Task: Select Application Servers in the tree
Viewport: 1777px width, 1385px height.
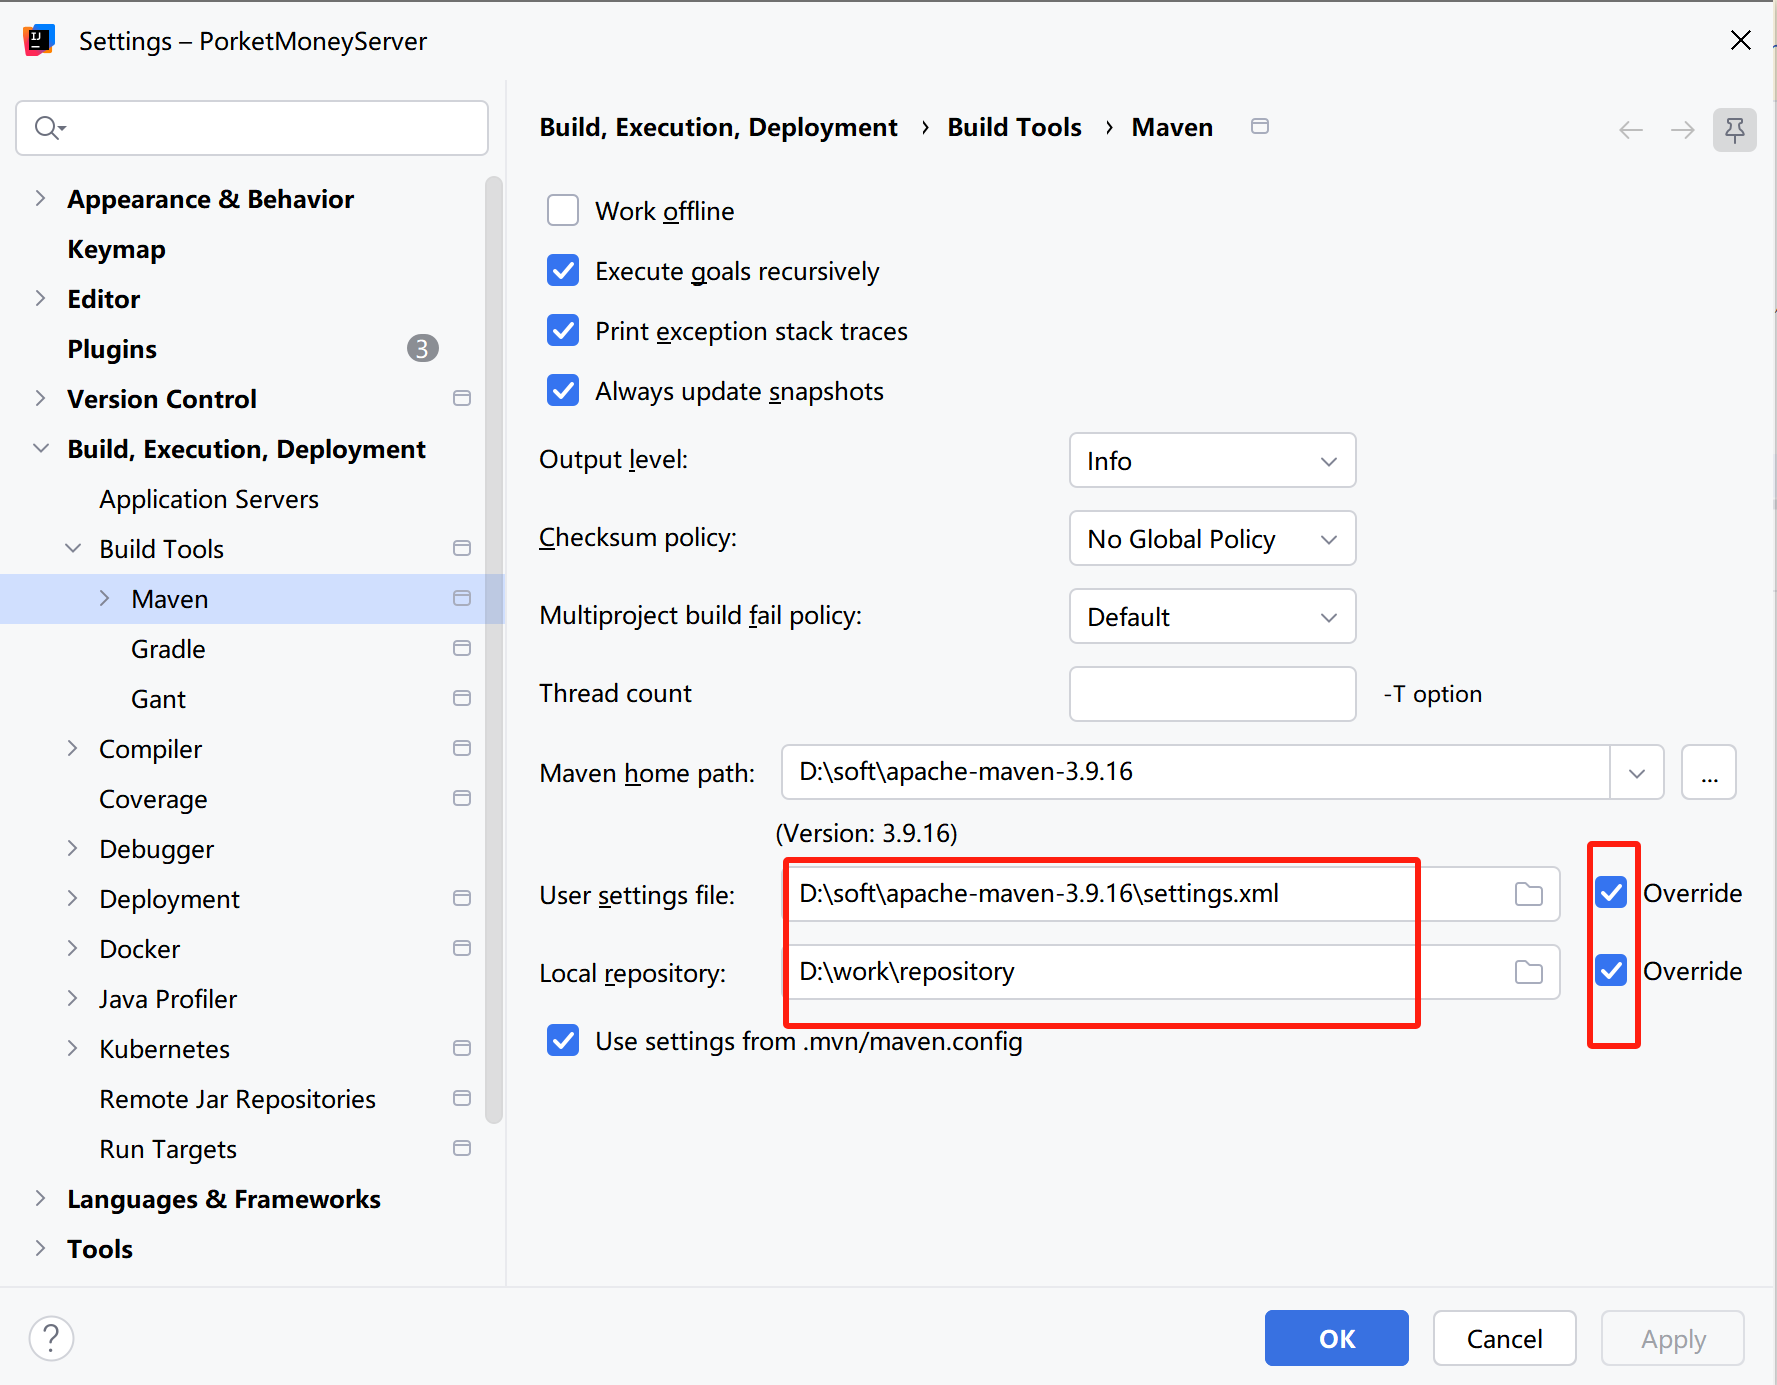Action: click(209, 499)
